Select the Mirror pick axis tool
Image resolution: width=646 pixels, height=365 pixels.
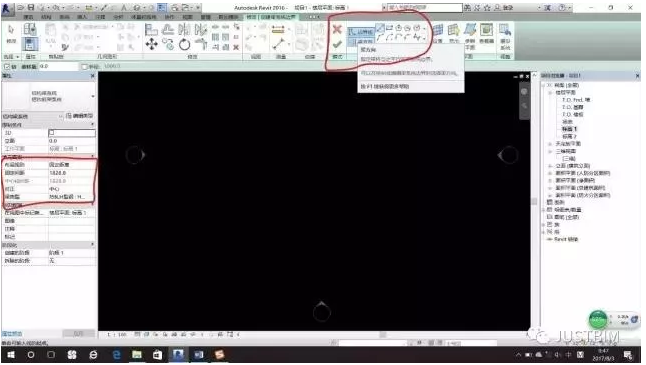[x=184, y=30]
